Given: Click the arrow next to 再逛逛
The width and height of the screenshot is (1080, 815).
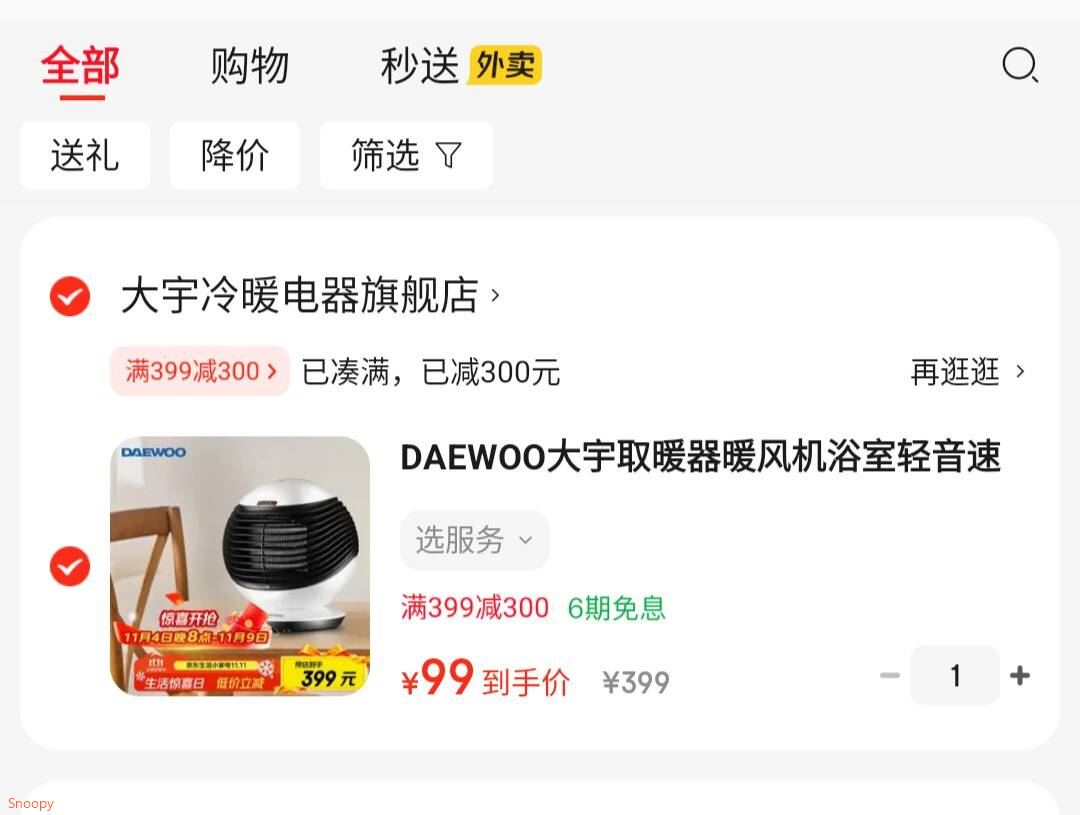Looking at the screenshot, I should [x=1020, y=371].
